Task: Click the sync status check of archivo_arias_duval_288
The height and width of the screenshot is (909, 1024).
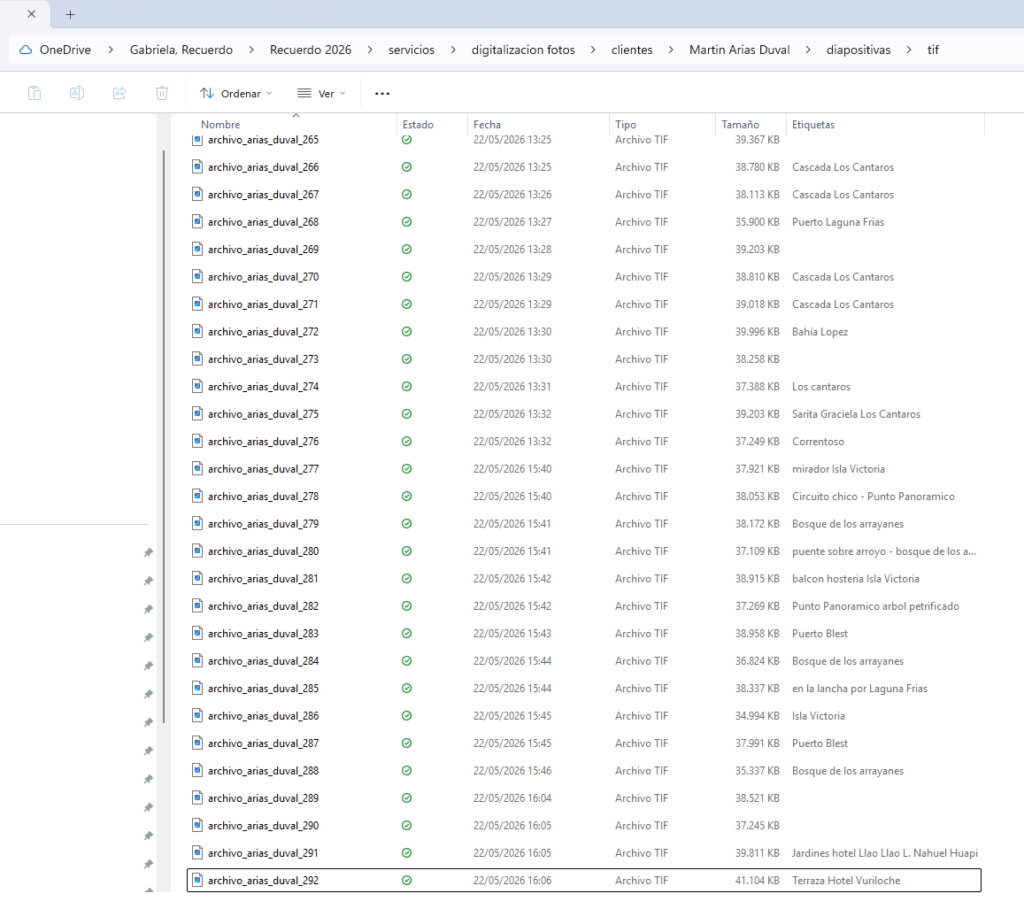Action: (x=407, y=771)
